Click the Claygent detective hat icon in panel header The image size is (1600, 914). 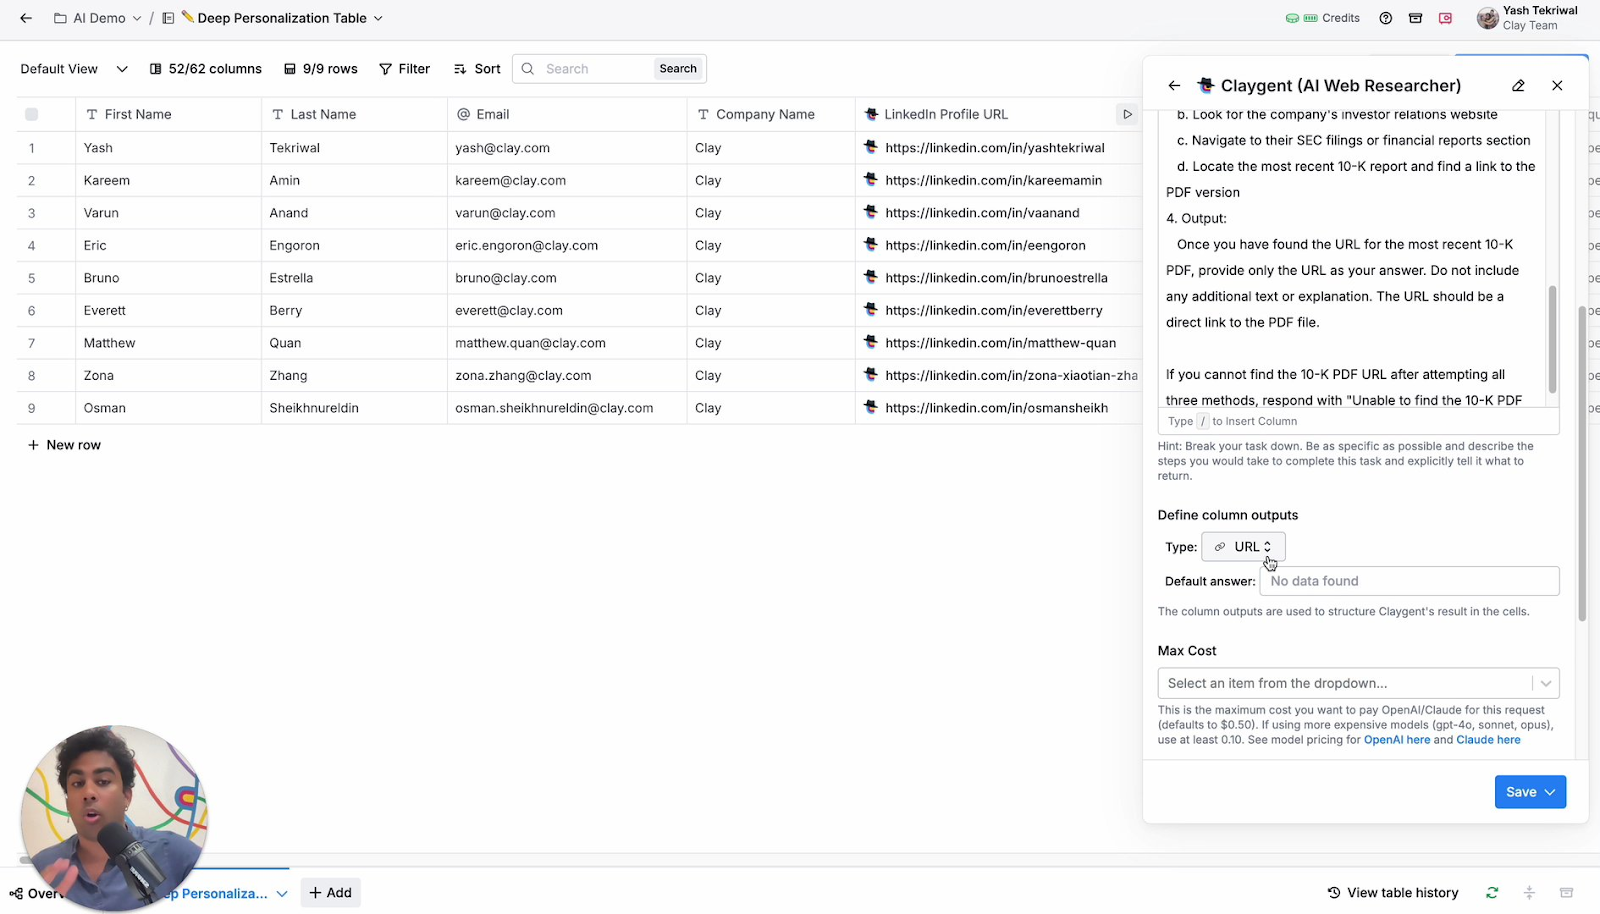coord(1206,85)
